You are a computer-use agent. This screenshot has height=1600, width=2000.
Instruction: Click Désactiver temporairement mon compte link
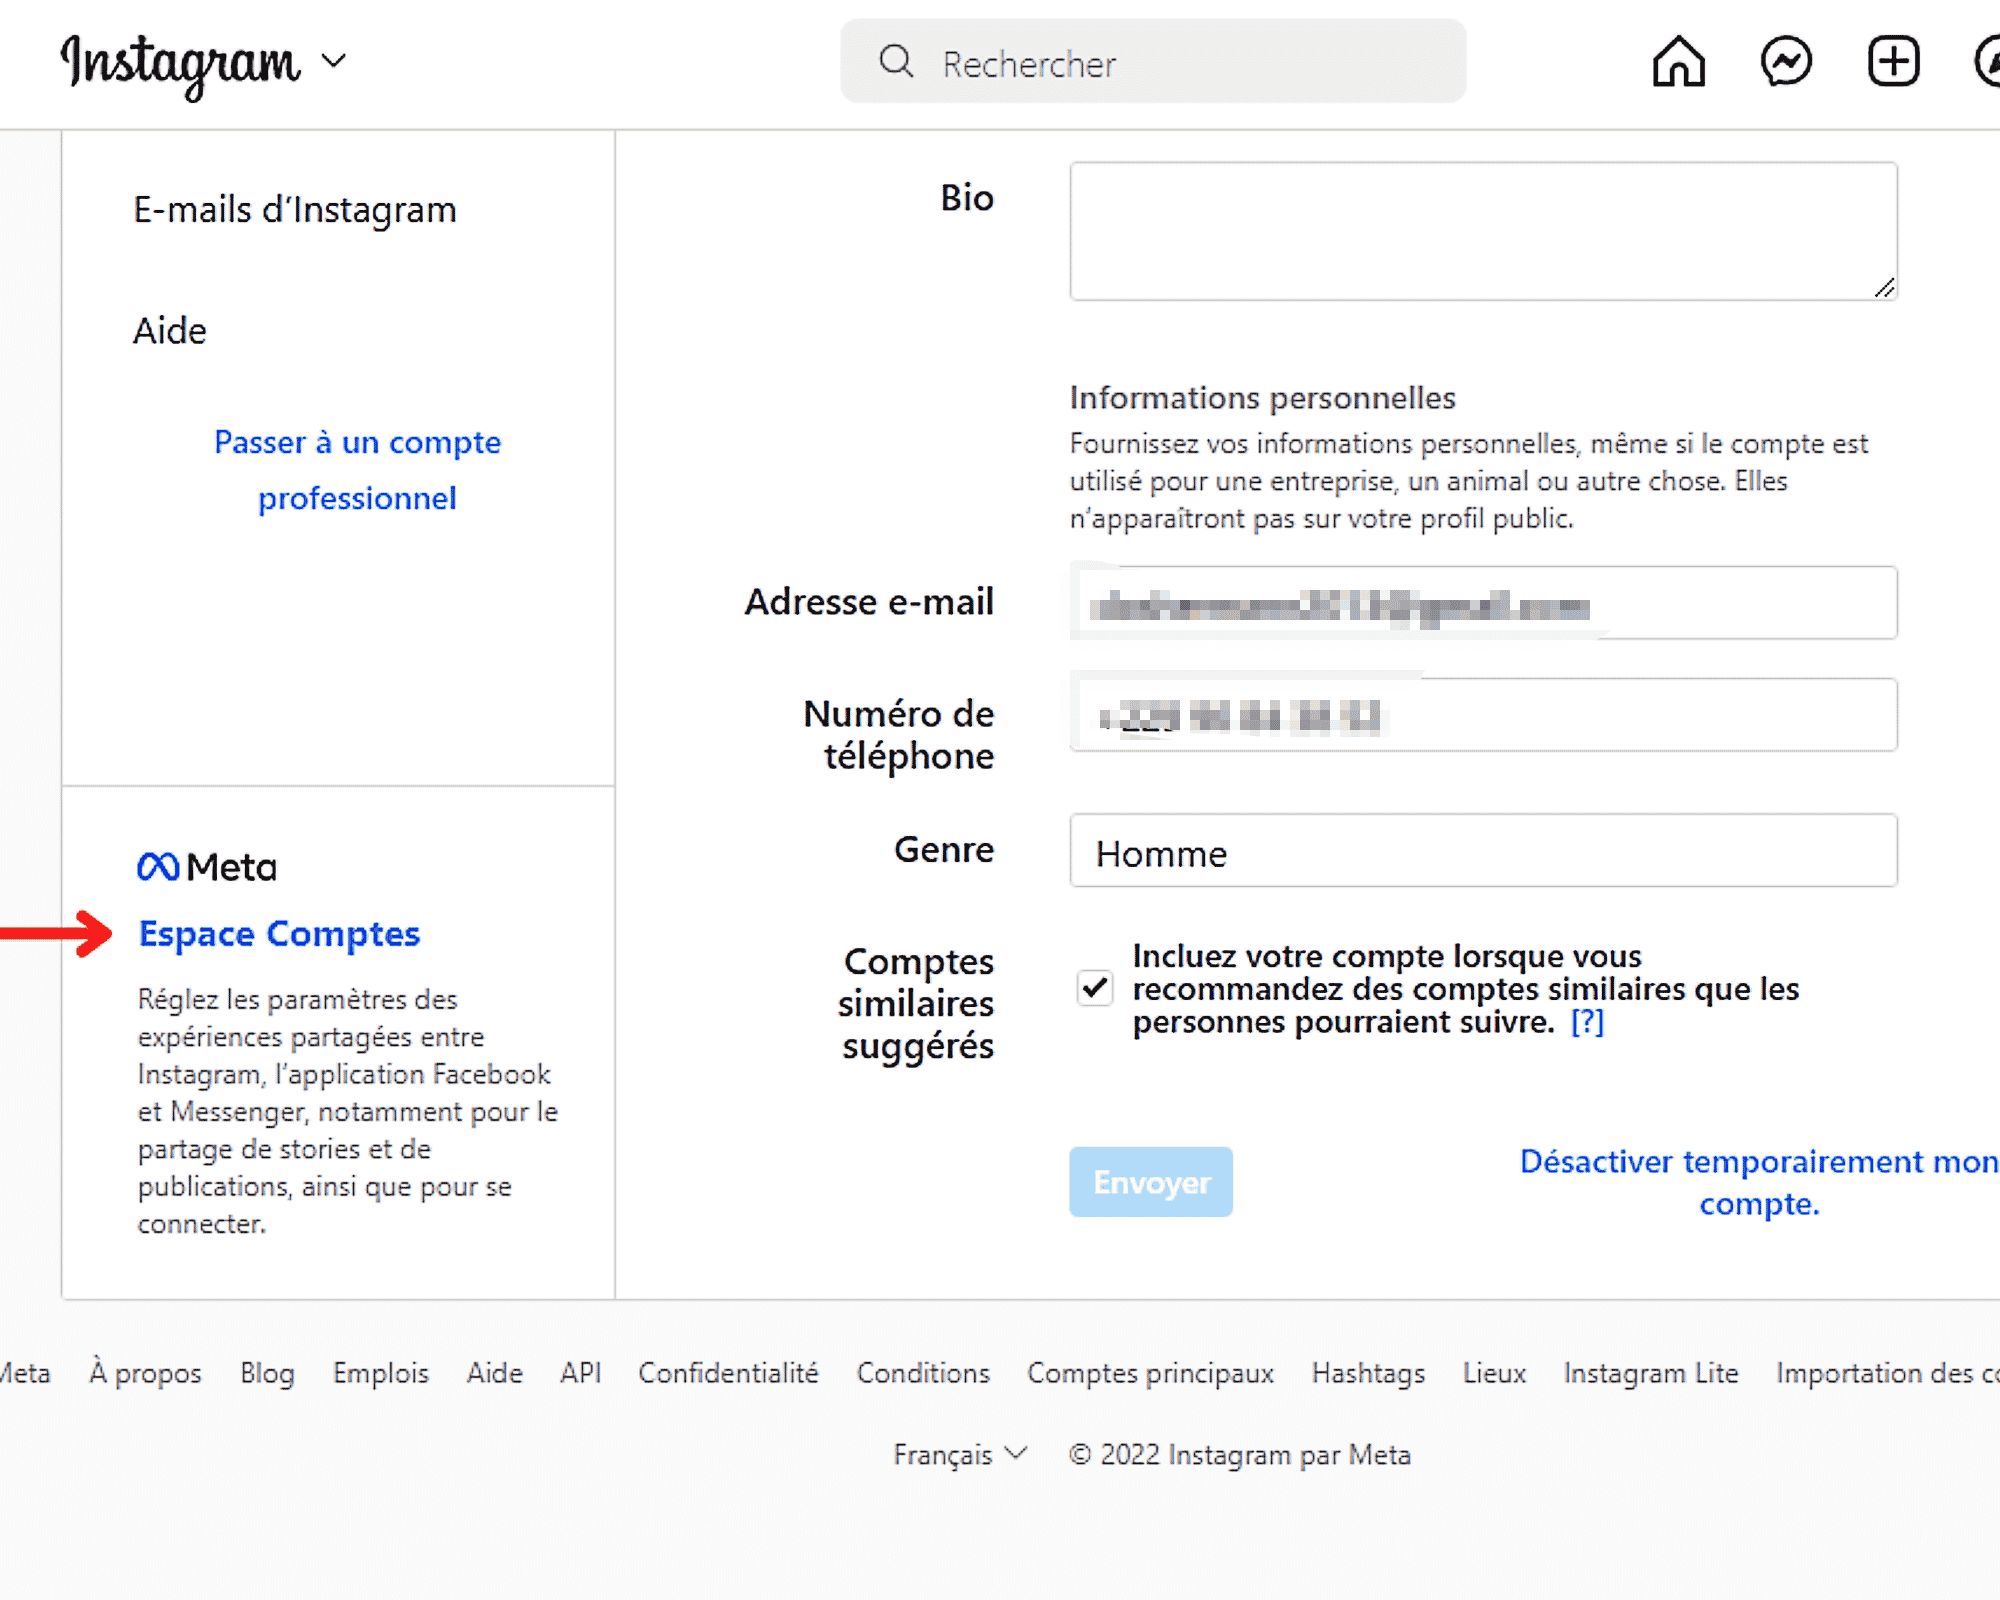(x=1759, y=1182)
